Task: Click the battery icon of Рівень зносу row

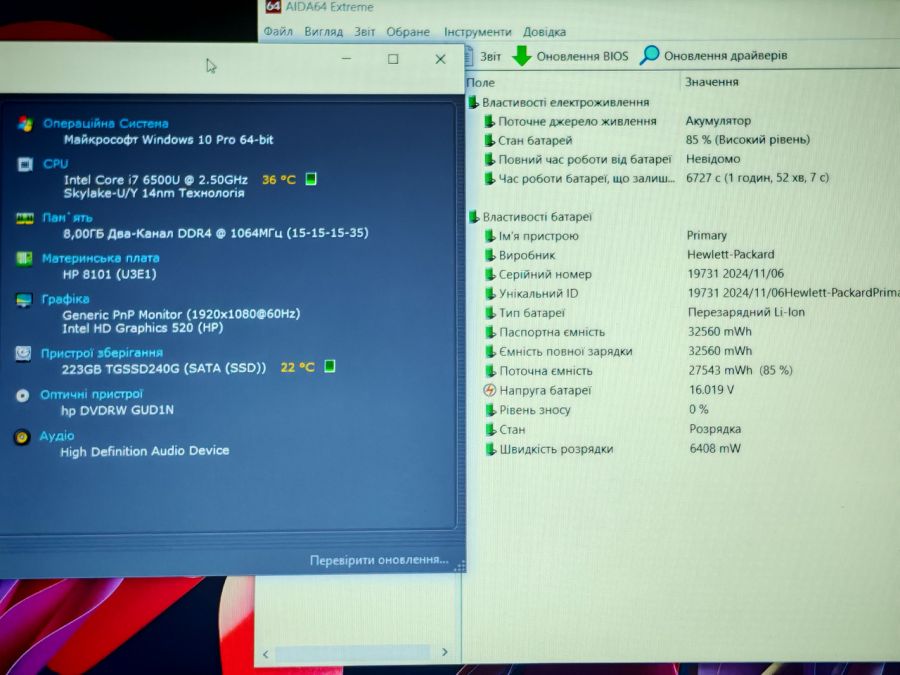Action: pos(490,410)
